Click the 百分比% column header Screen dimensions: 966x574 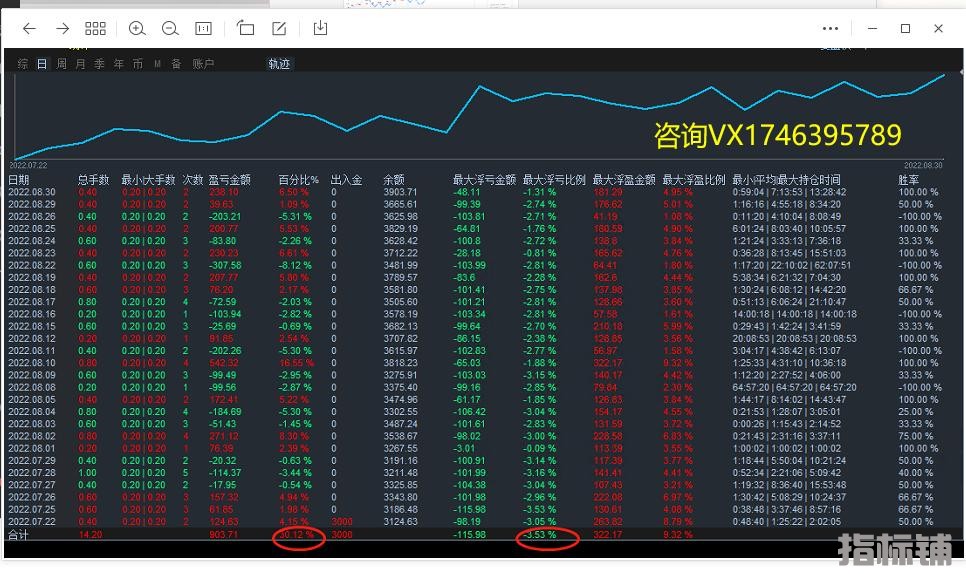pyautogui.click(x=299, y=180)
